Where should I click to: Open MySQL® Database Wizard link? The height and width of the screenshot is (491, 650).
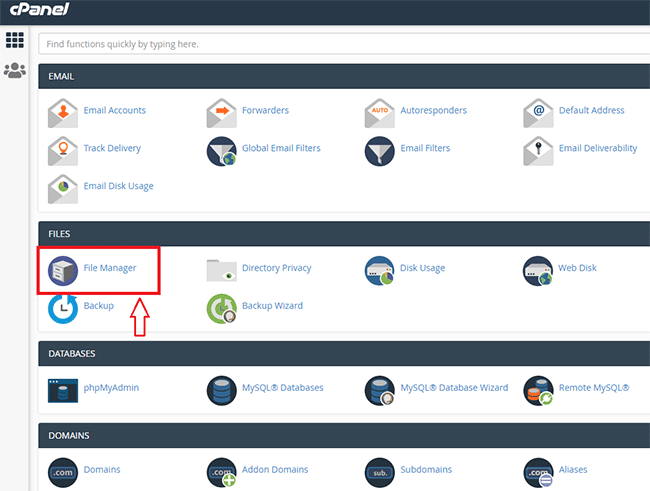coord(454,388)
